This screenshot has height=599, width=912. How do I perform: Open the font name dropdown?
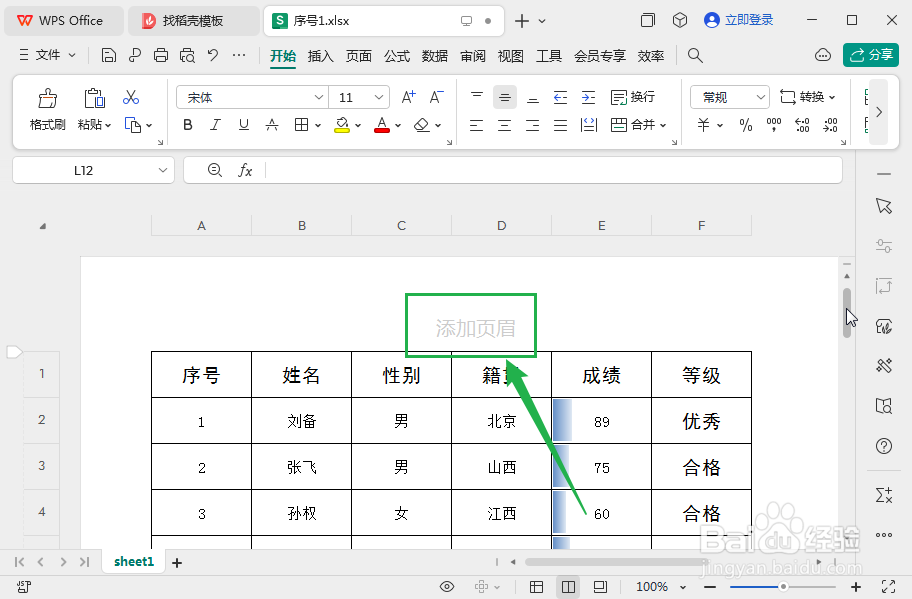pos(318,97)
